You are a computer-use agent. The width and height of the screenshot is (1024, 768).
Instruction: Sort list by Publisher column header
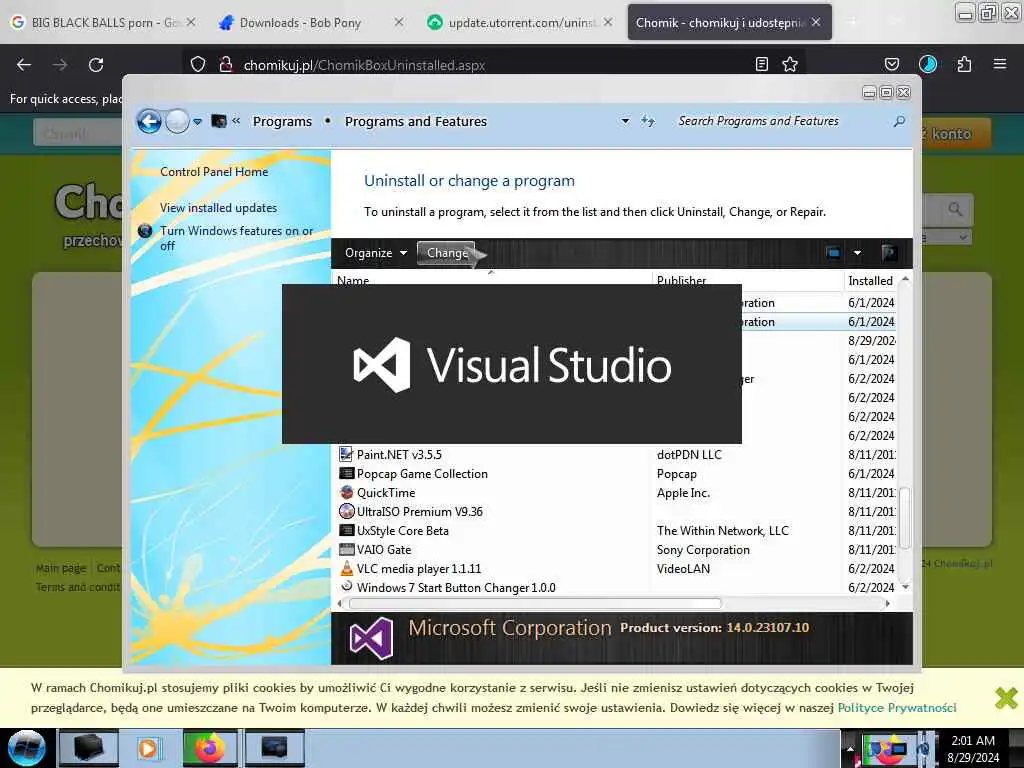[x=748, y=280]
